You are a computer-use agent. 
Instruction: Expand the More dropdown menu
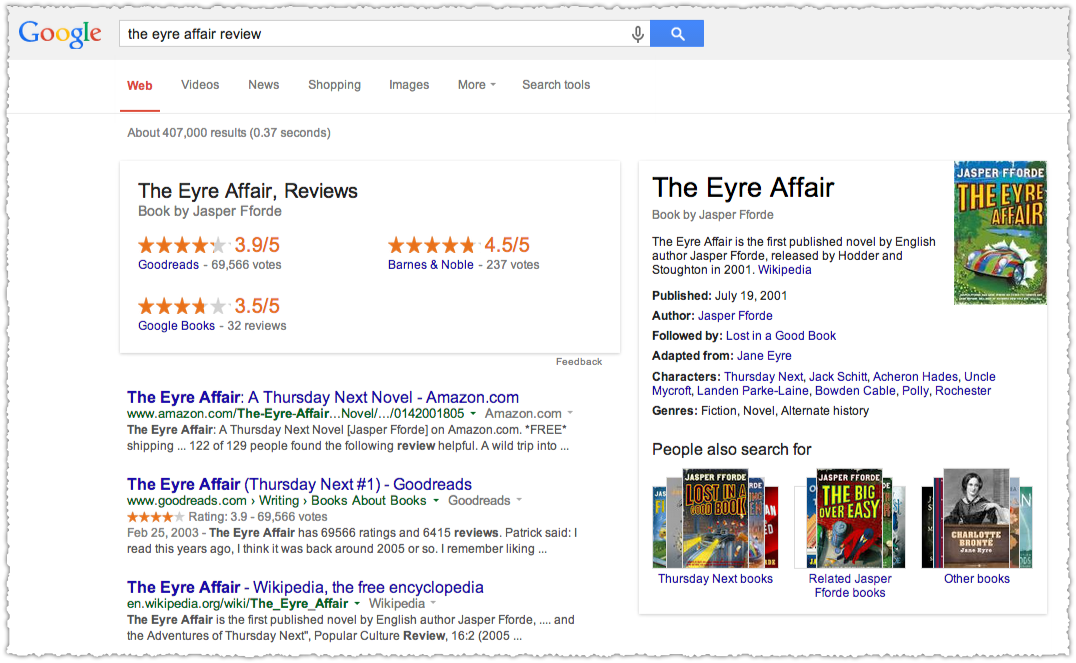coord(476,85)
